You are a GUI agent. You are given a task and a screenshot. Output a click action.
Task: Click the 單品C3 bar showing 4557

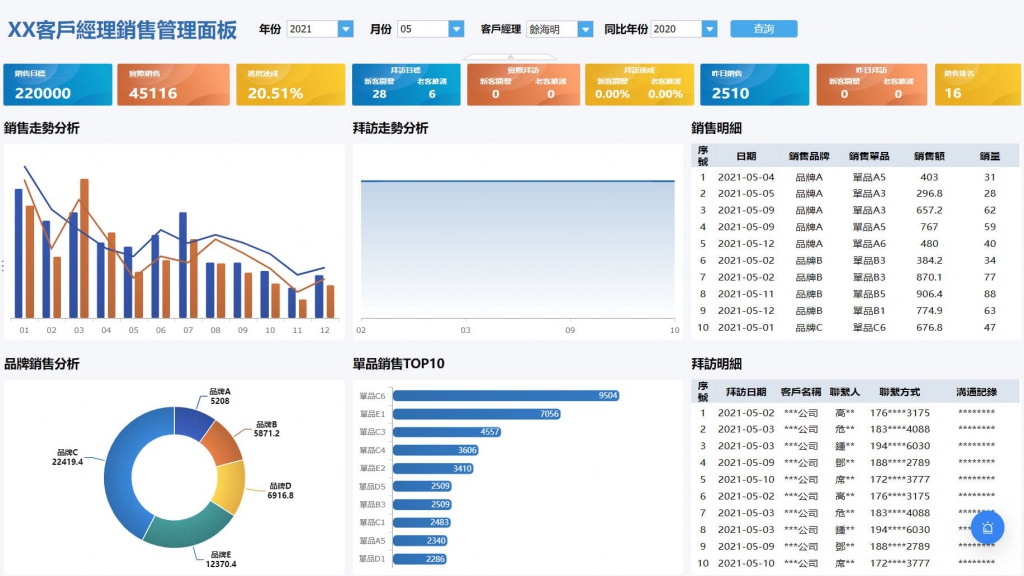coord(447,432)
